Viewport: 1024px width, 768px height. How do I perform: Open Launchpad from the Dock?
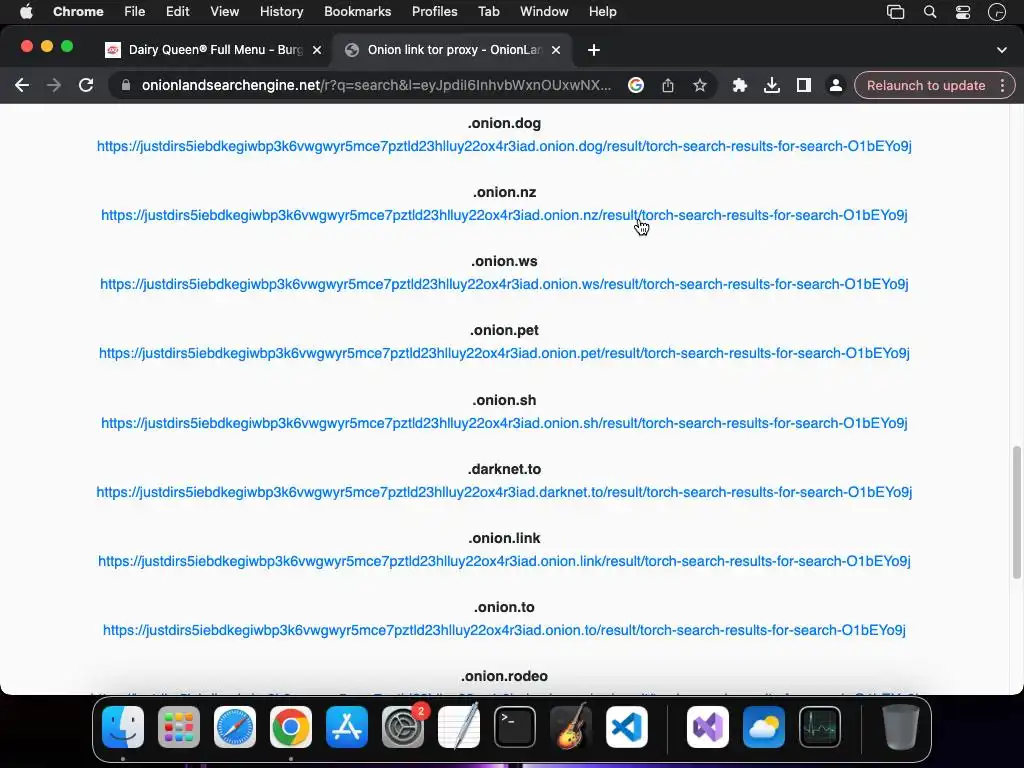(179, 727)
